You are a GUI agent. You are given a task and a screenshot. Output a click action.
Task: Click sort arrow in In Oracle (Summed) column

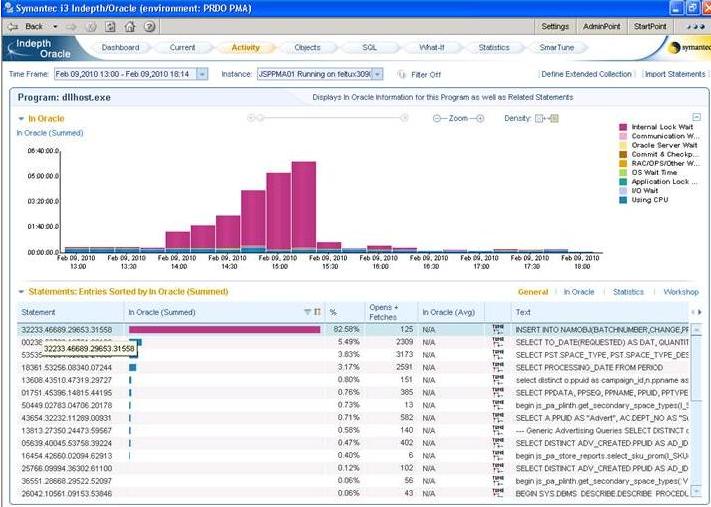[x=307, y=312]
